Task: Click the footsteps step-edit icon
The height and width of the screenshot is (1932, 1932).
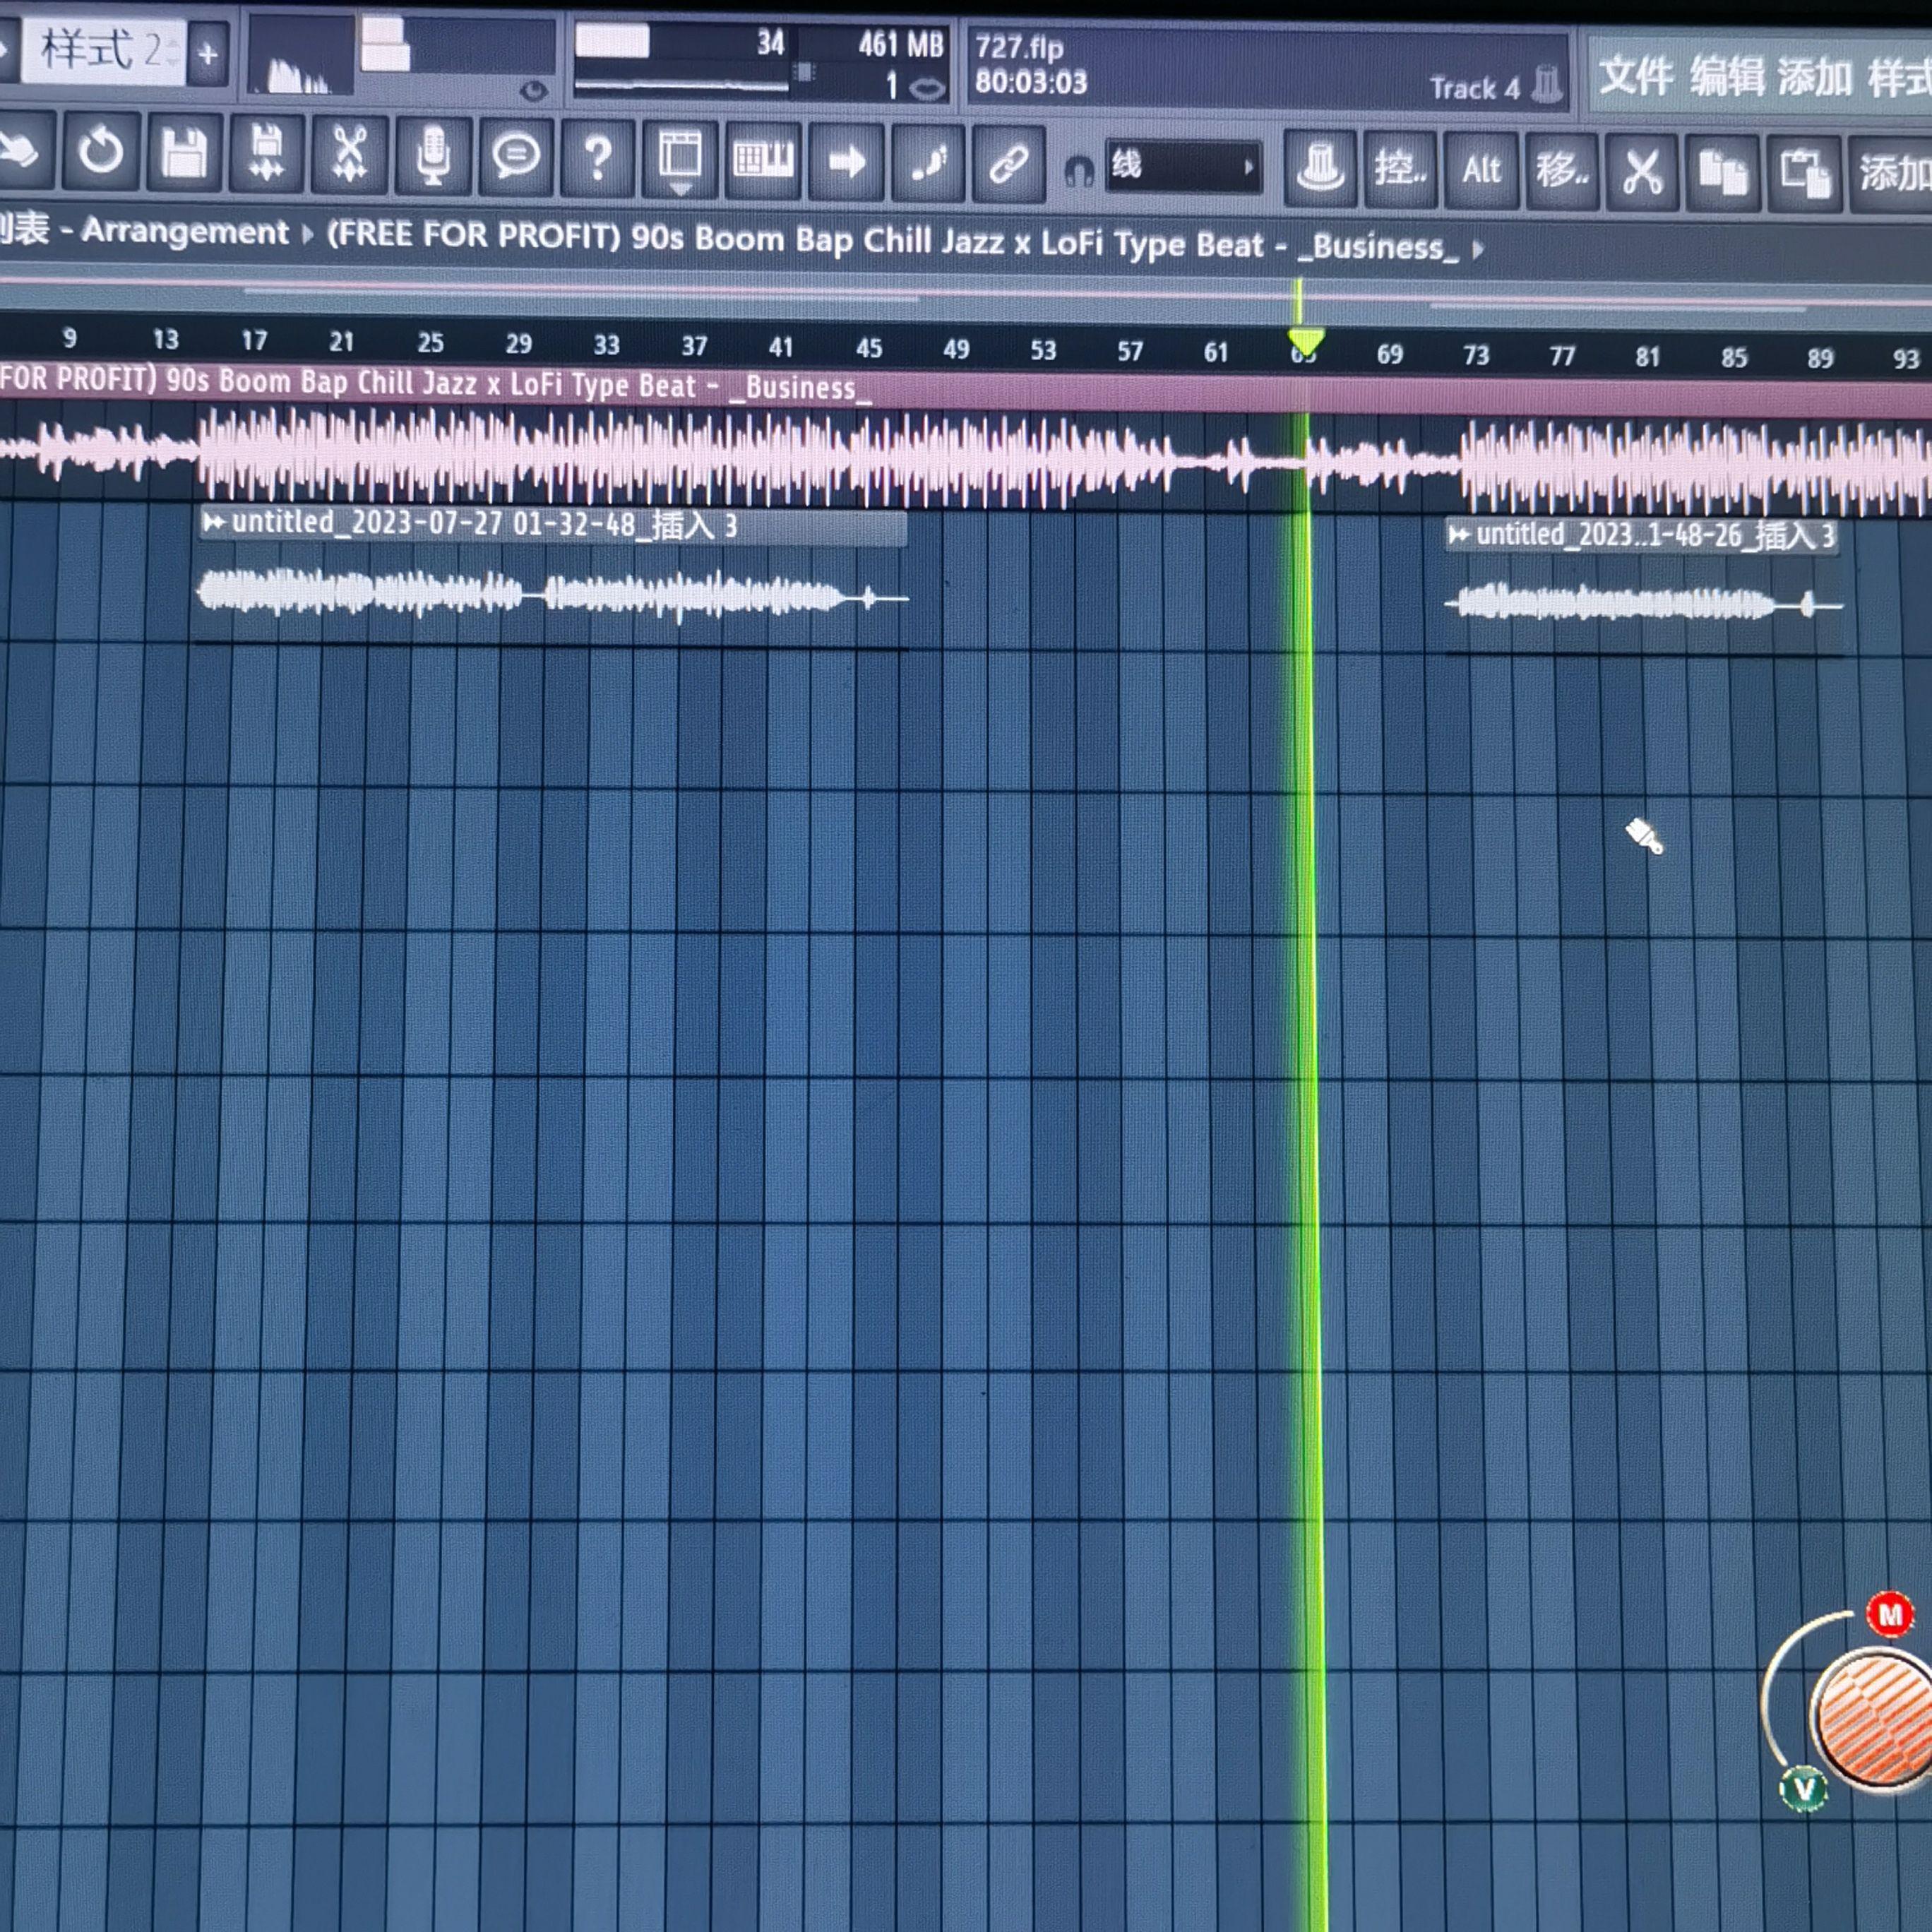Action: [x=928, y=162]
